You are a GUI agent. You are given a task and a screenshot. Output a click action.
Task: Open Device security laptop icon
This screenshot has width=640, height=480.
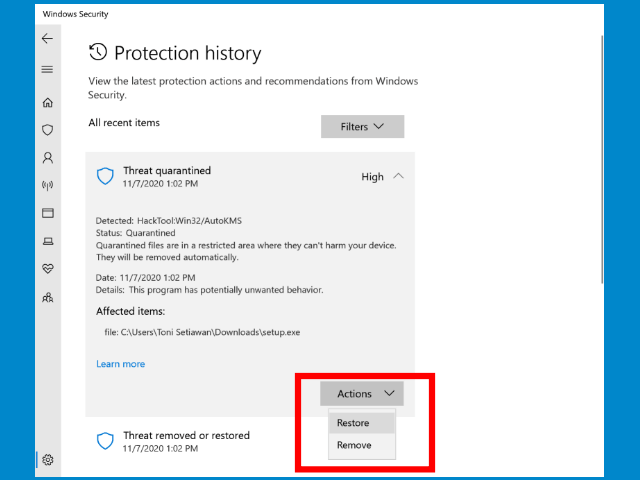[47, 241]
